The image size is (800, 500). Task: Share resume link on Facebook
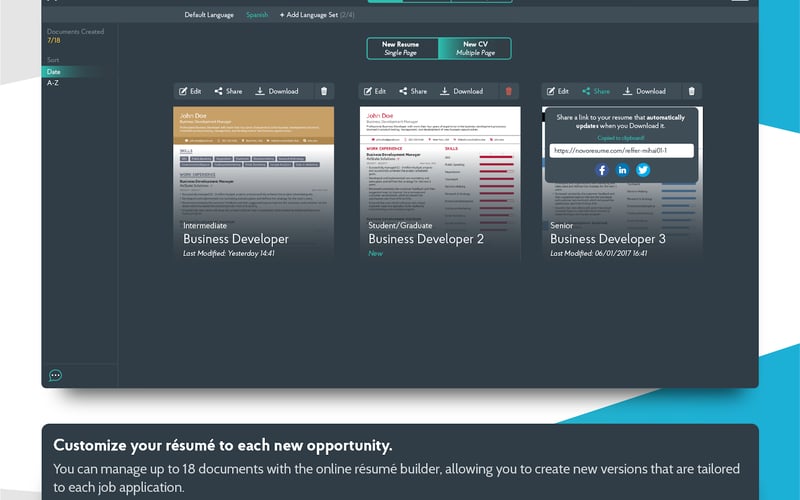[602, 170]
